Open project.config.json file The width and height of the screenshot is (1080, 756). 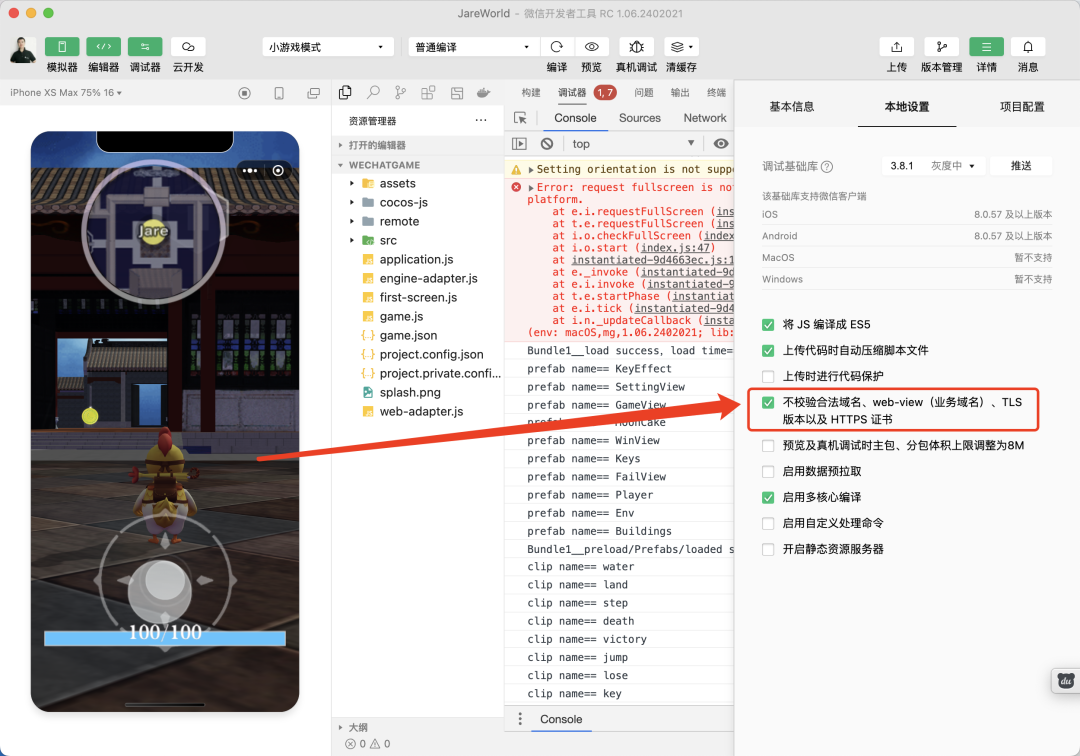431,354
